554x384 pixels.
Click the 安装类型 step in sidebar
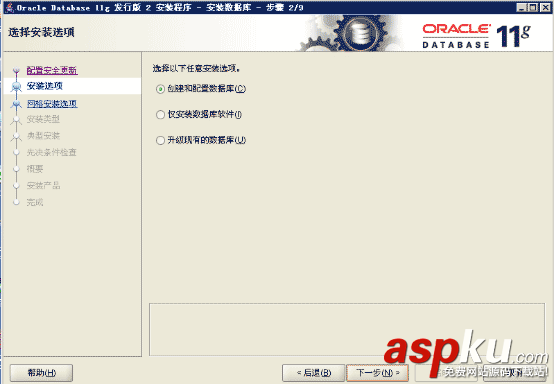[43, 119]
